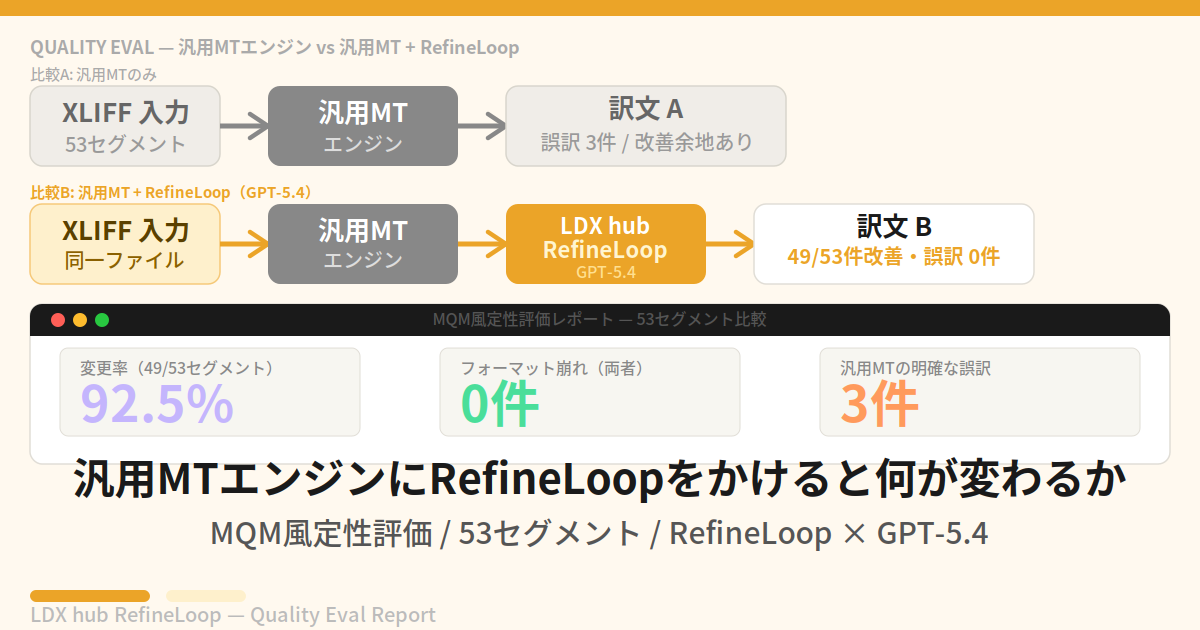
Task: Click the 比較A: 汎用MTのみ label
Action: click(x=93, y=74)
